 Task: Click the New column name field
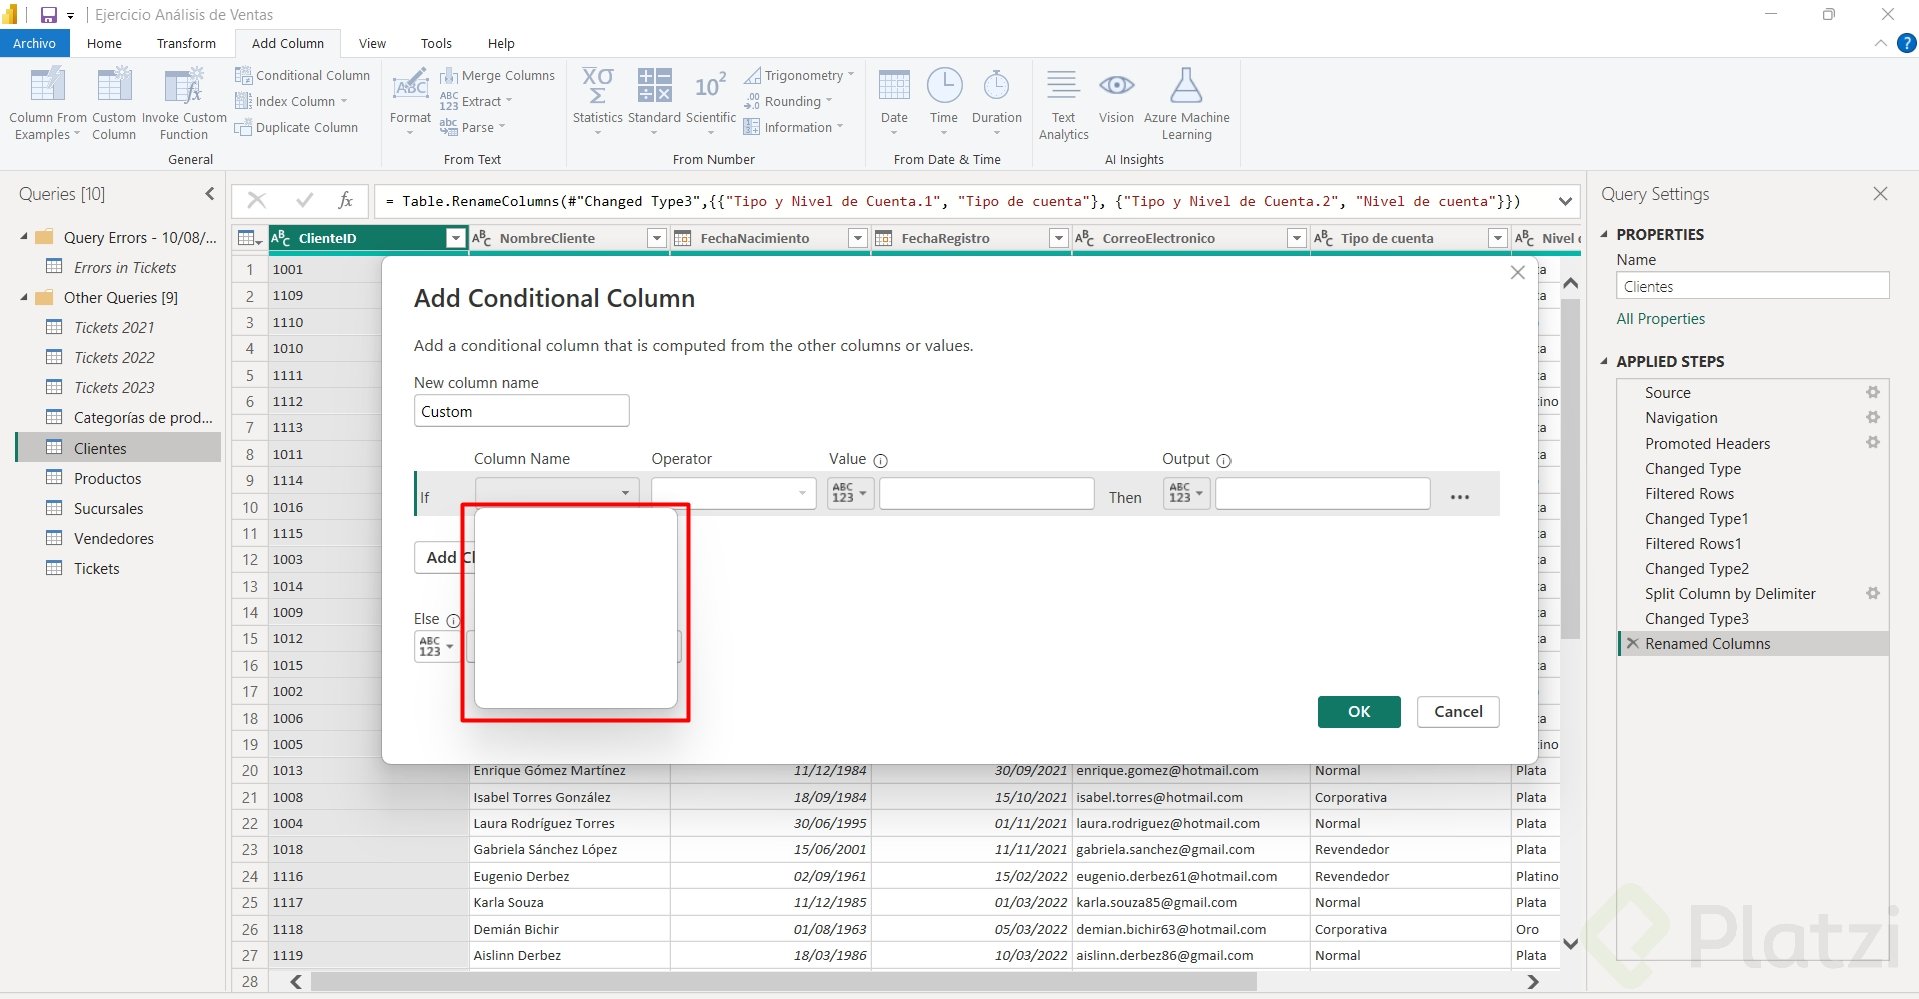(521, 411)
